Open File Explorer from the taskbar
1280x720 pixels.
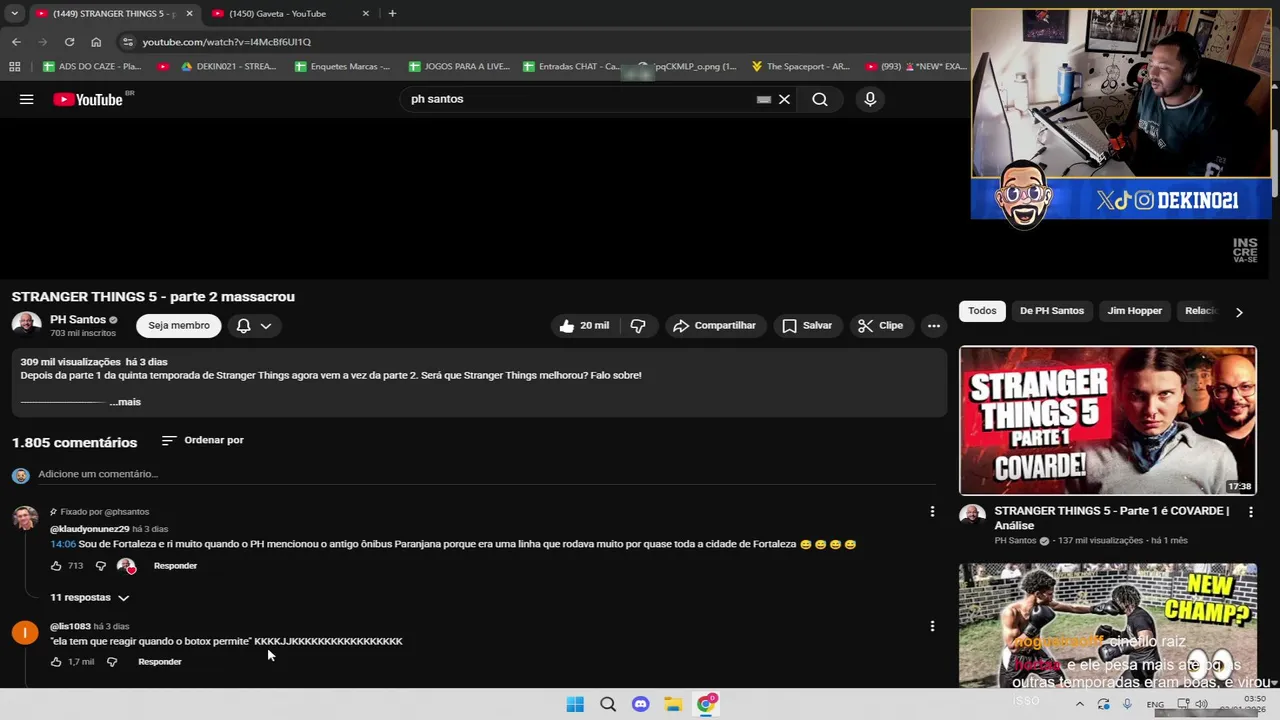click(673, 704)
